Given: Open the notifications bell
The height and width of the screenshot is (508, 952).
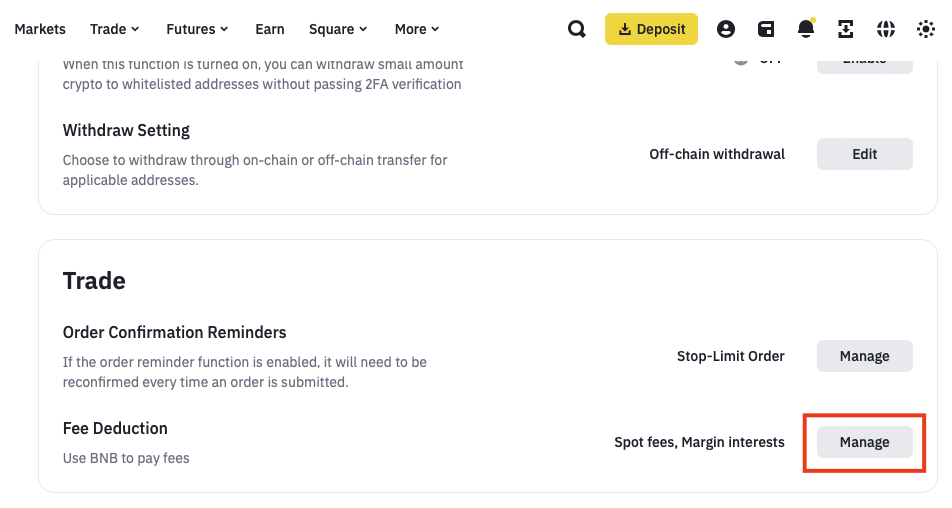Looking at the screenshot, I should (x=806, y=29).
